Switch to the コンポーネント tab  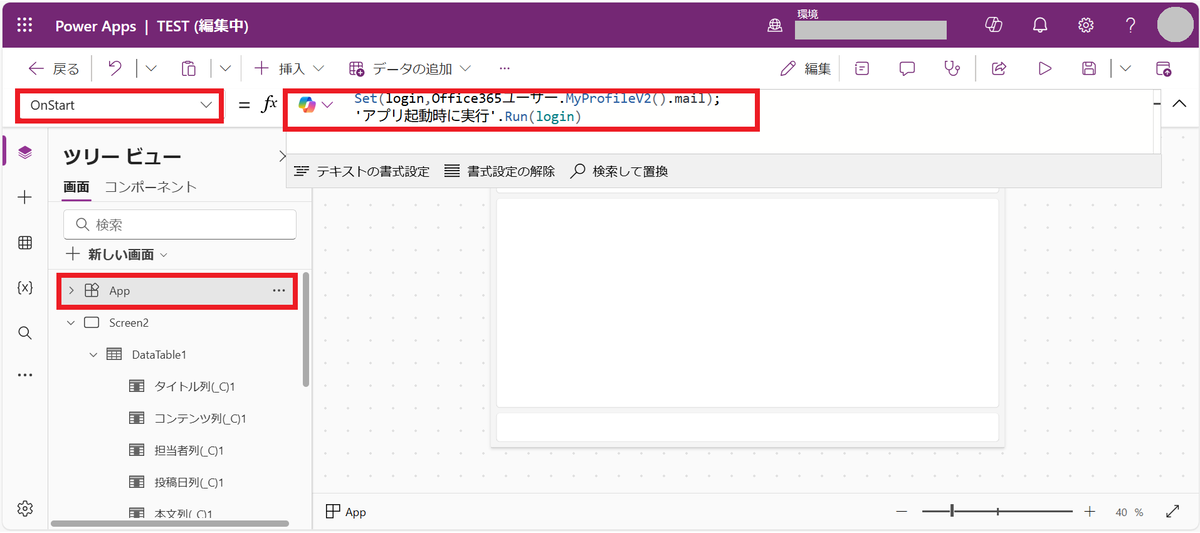point(150,187)
